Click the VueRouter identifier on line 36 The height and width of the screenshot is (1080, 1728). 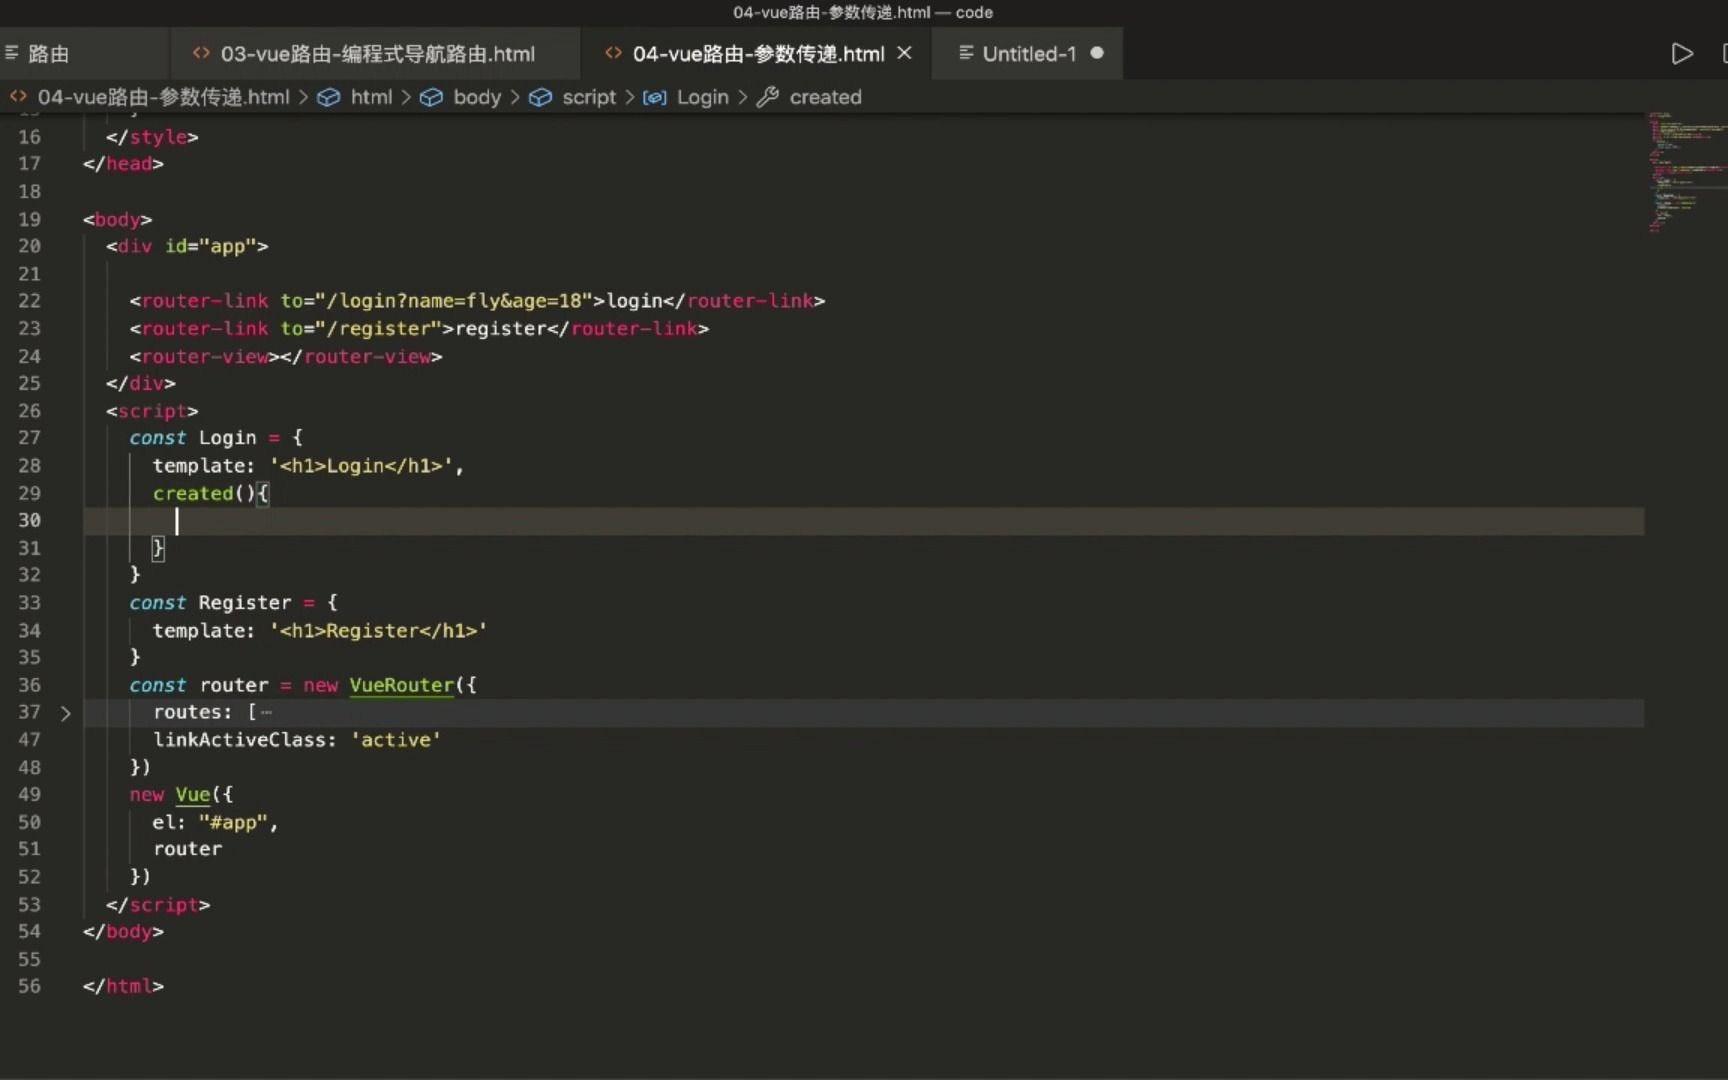(401, 685)
